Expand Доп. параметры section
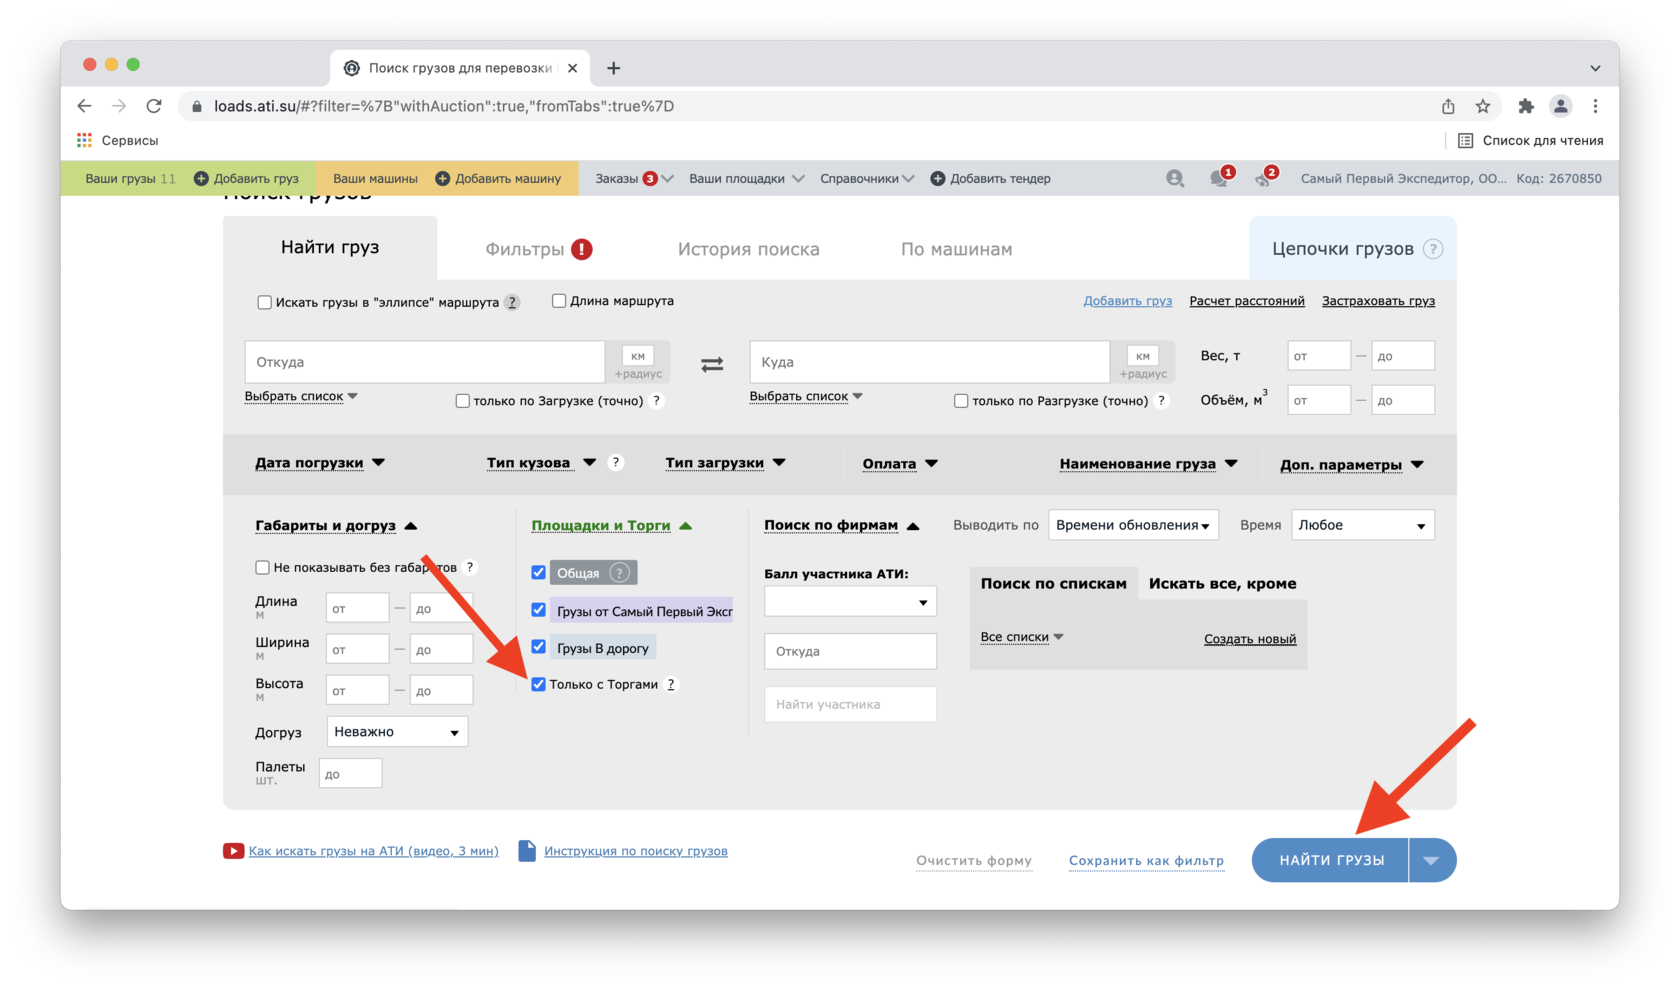This screenshot has width=1680, height=990. pos(1352,465)
